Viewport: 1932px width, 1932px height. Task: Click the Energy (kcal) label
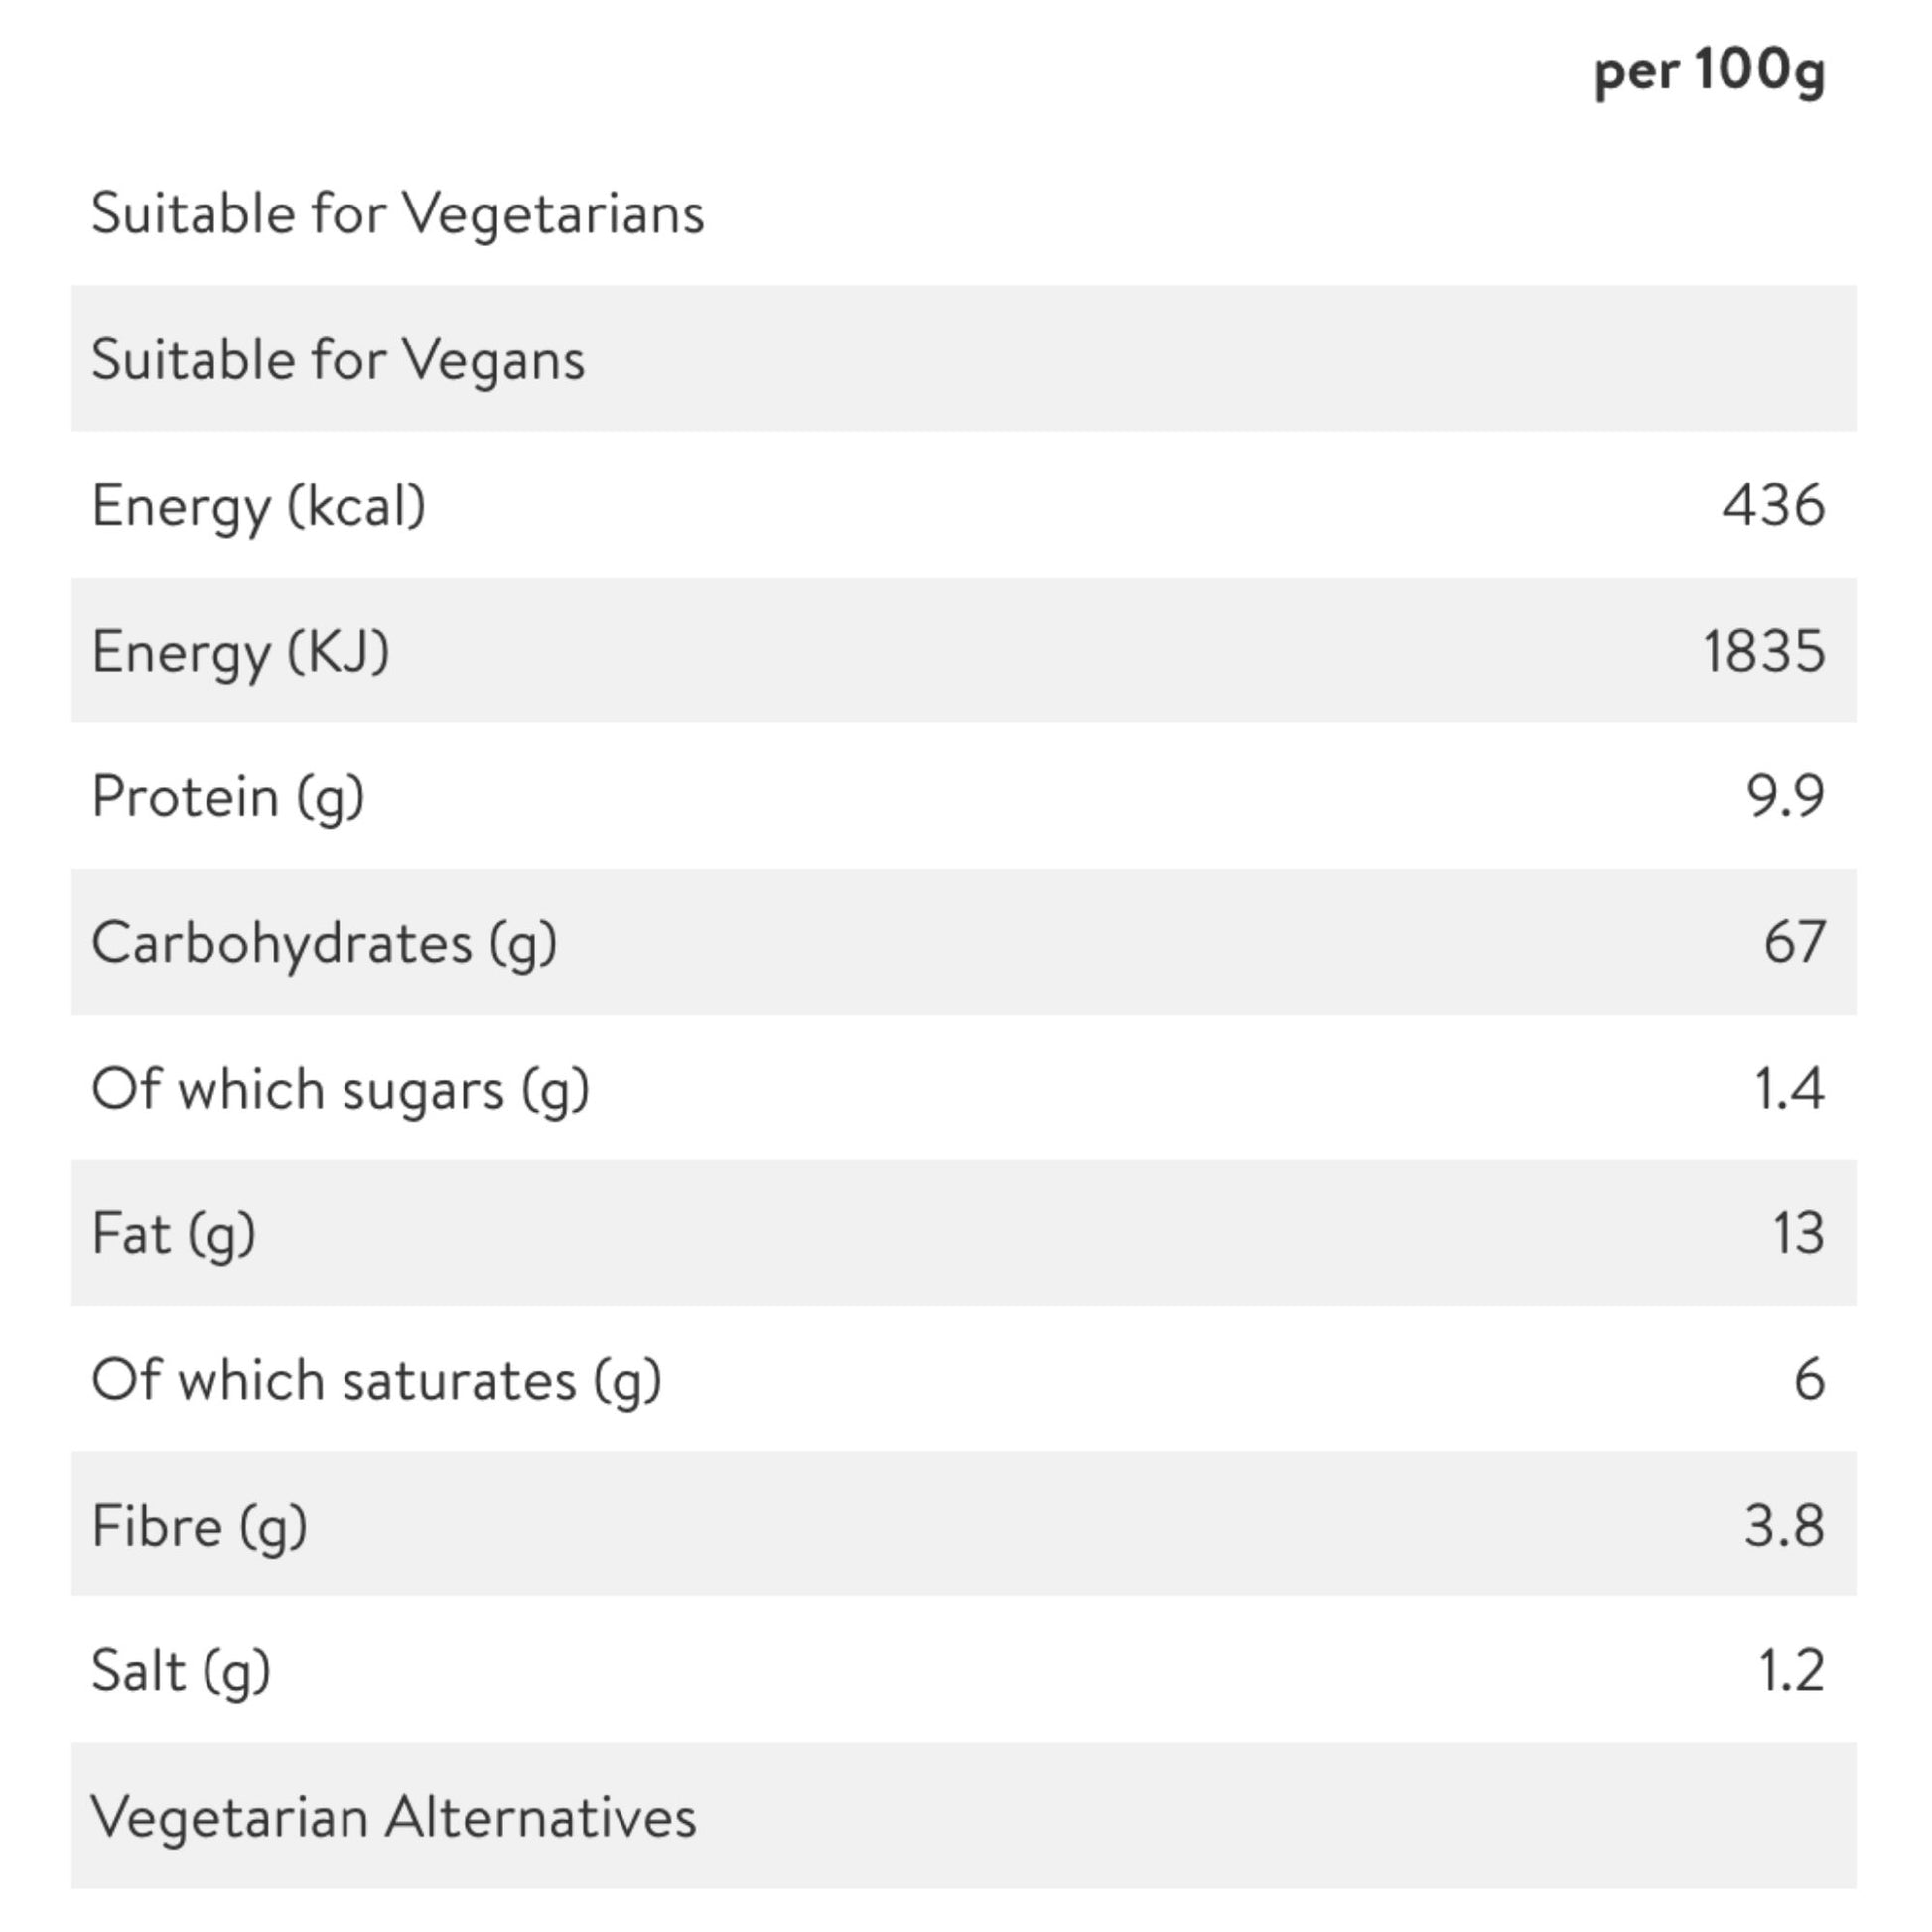click(x=259, y=507)
